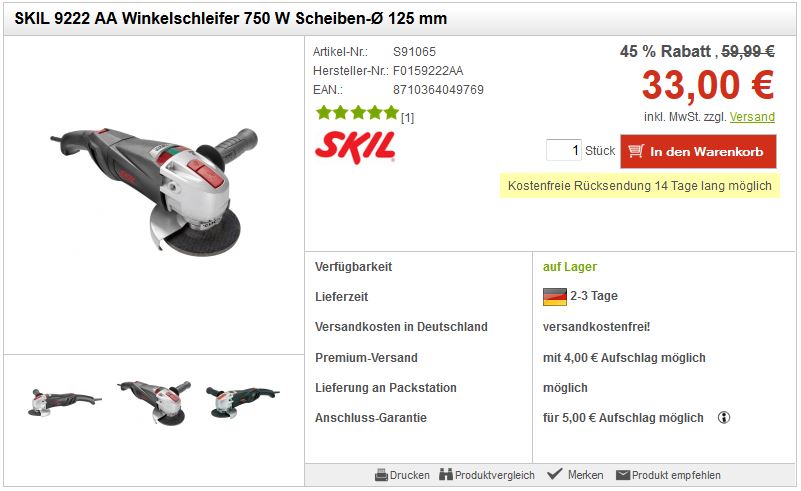Select the third green grinder thumbnail
801x491 pixels.
pos(243,401)
